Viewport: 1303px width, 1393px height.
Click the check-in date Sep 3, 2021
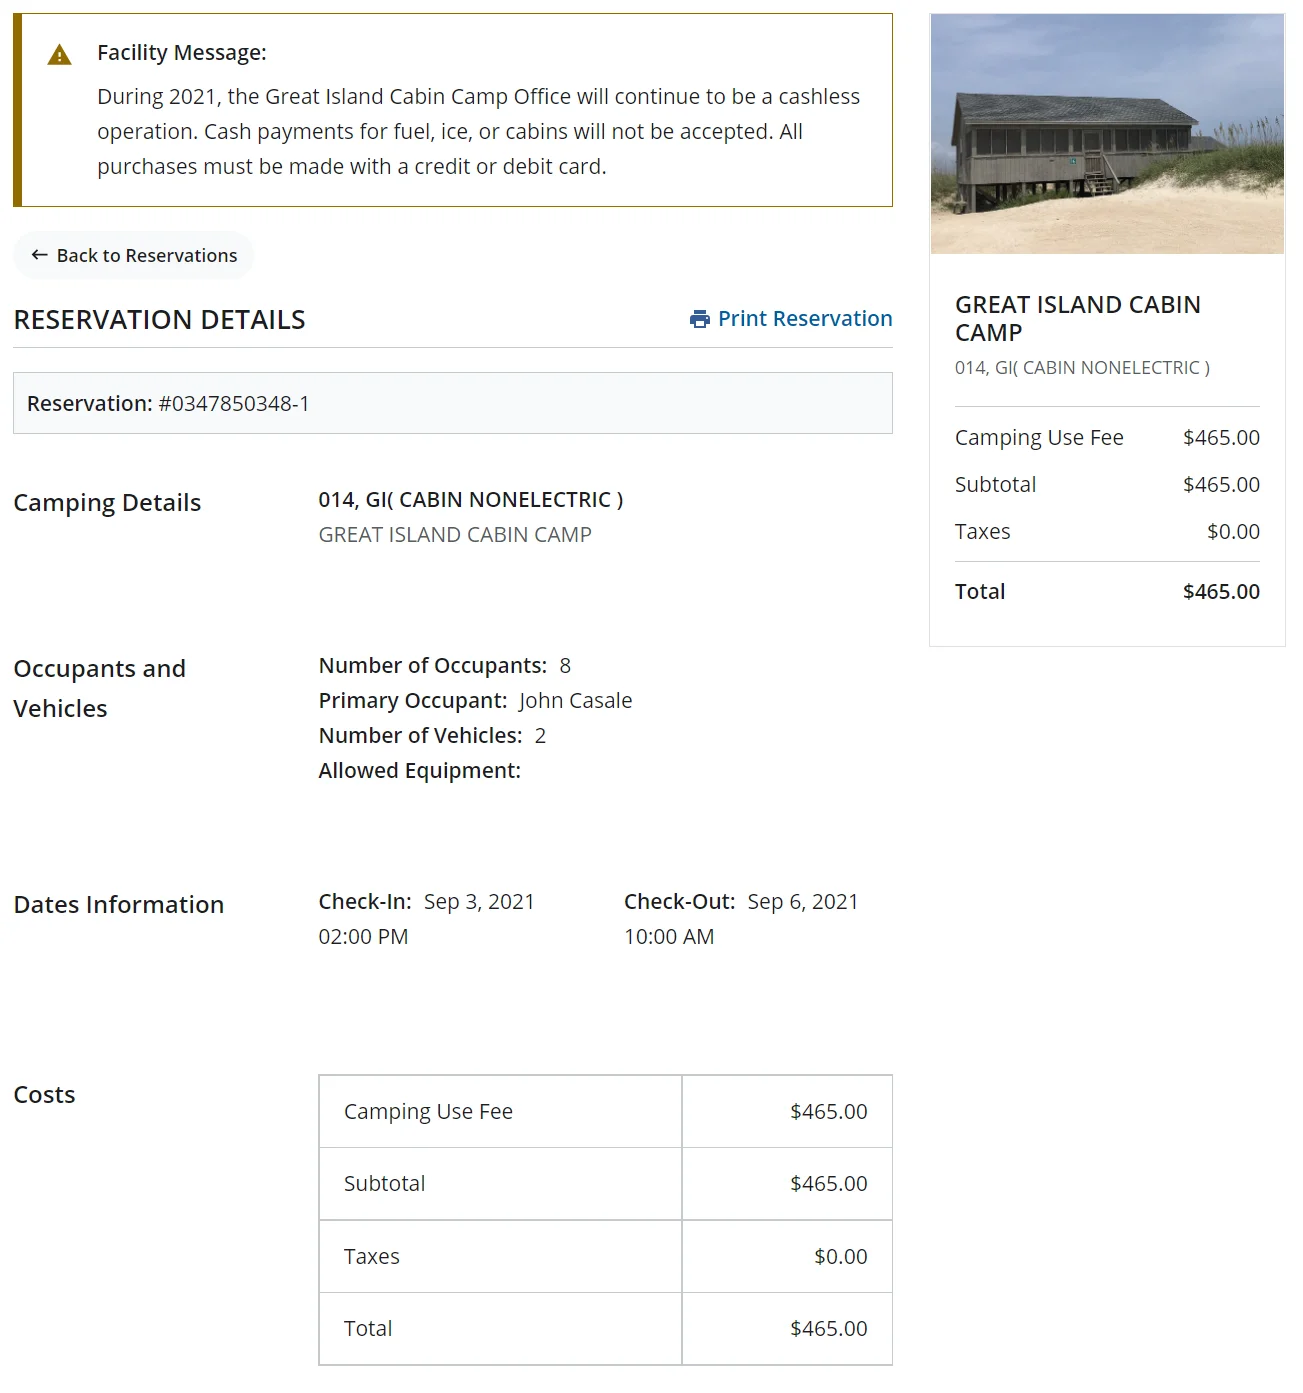(479, 902)
